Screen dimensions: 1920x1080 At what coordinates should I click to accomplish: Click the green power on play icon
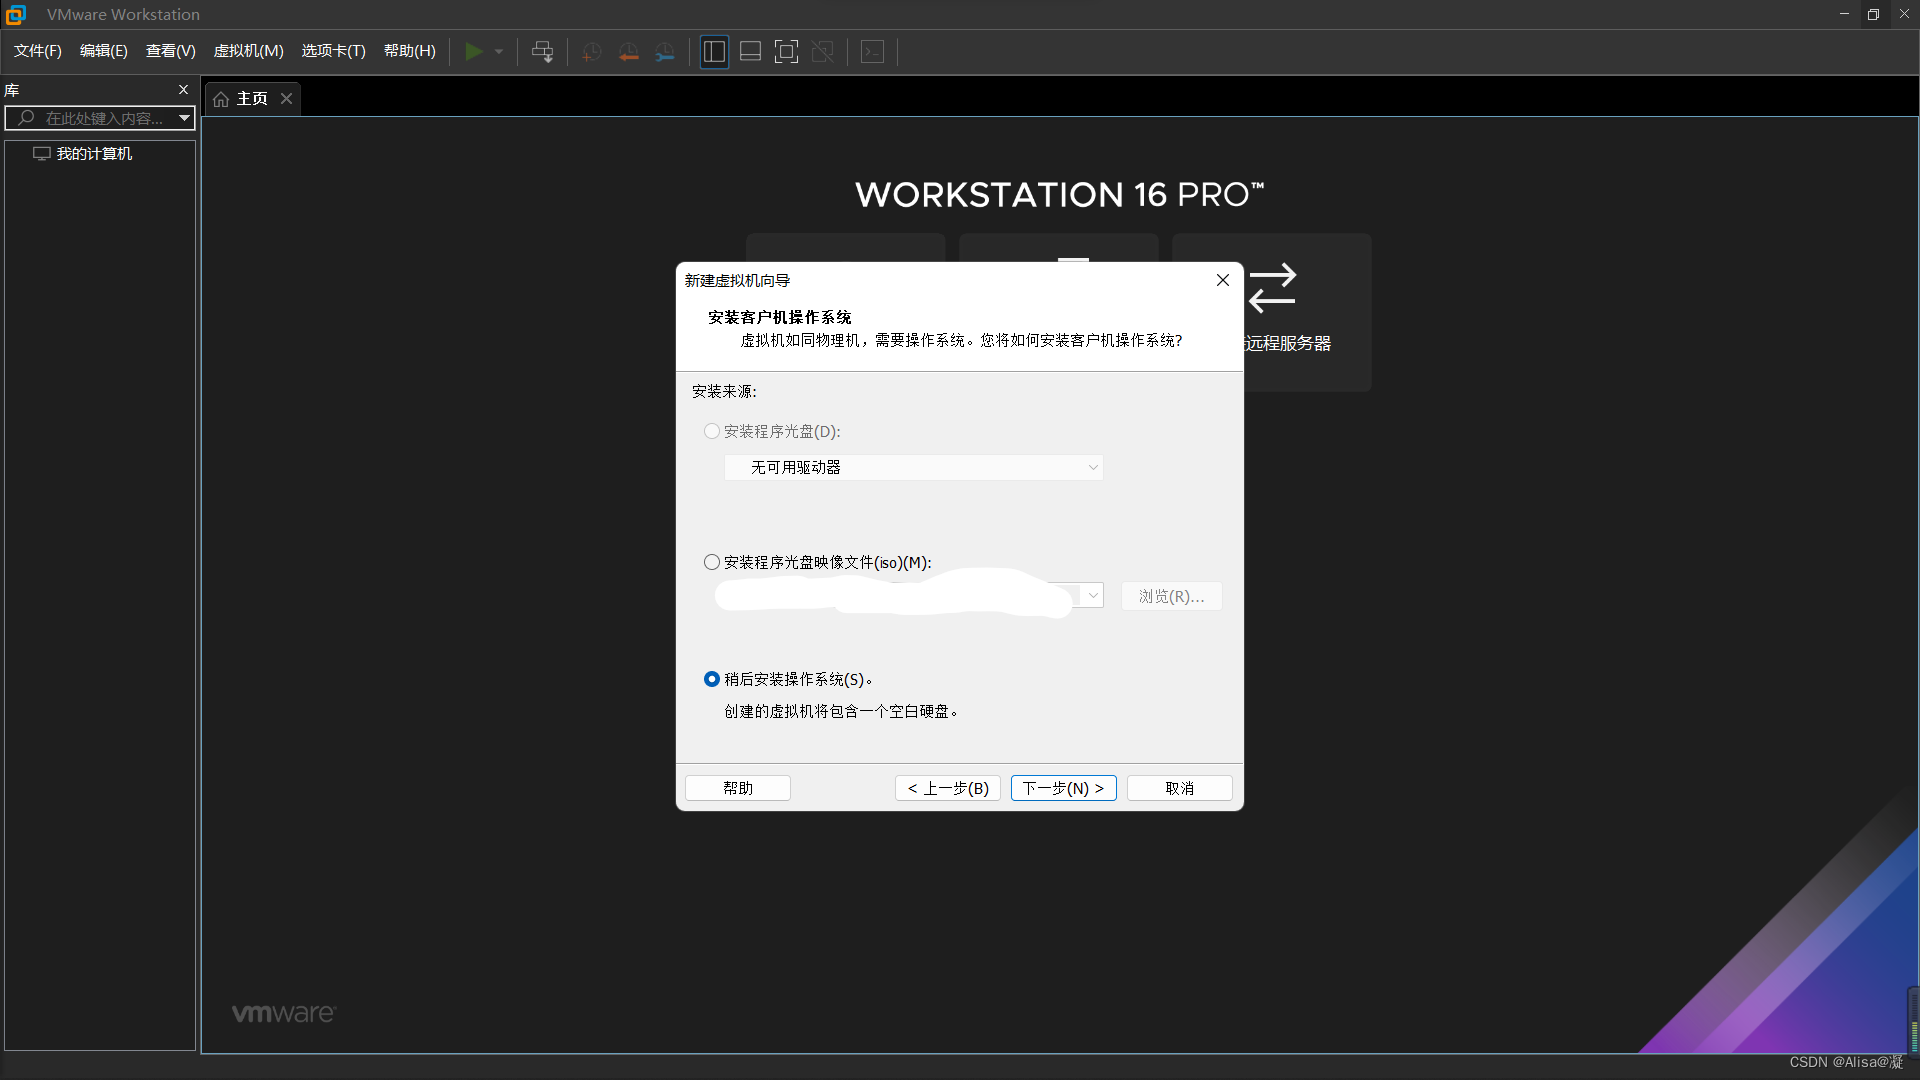point(474,51)
